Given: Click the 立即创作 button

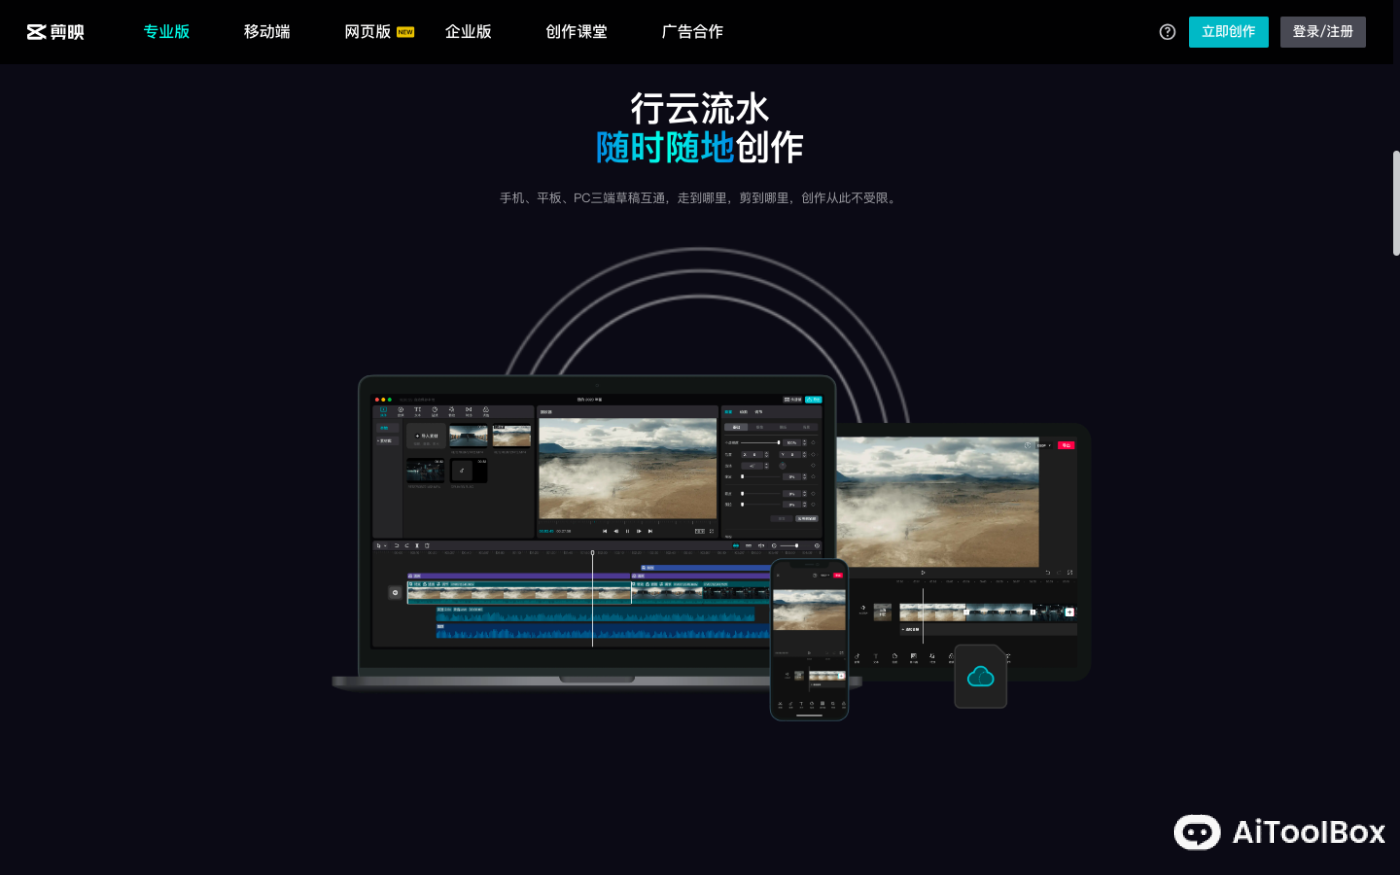Looking at the screenshot, I should tap(1228, 31).
